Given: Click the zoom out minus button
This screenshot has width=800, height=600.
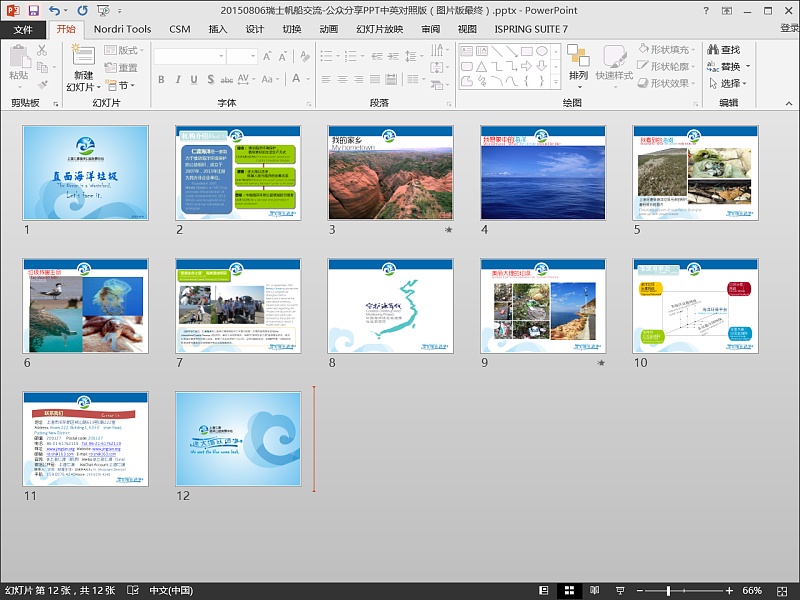Looking at the screenshot, I should 640,591.
